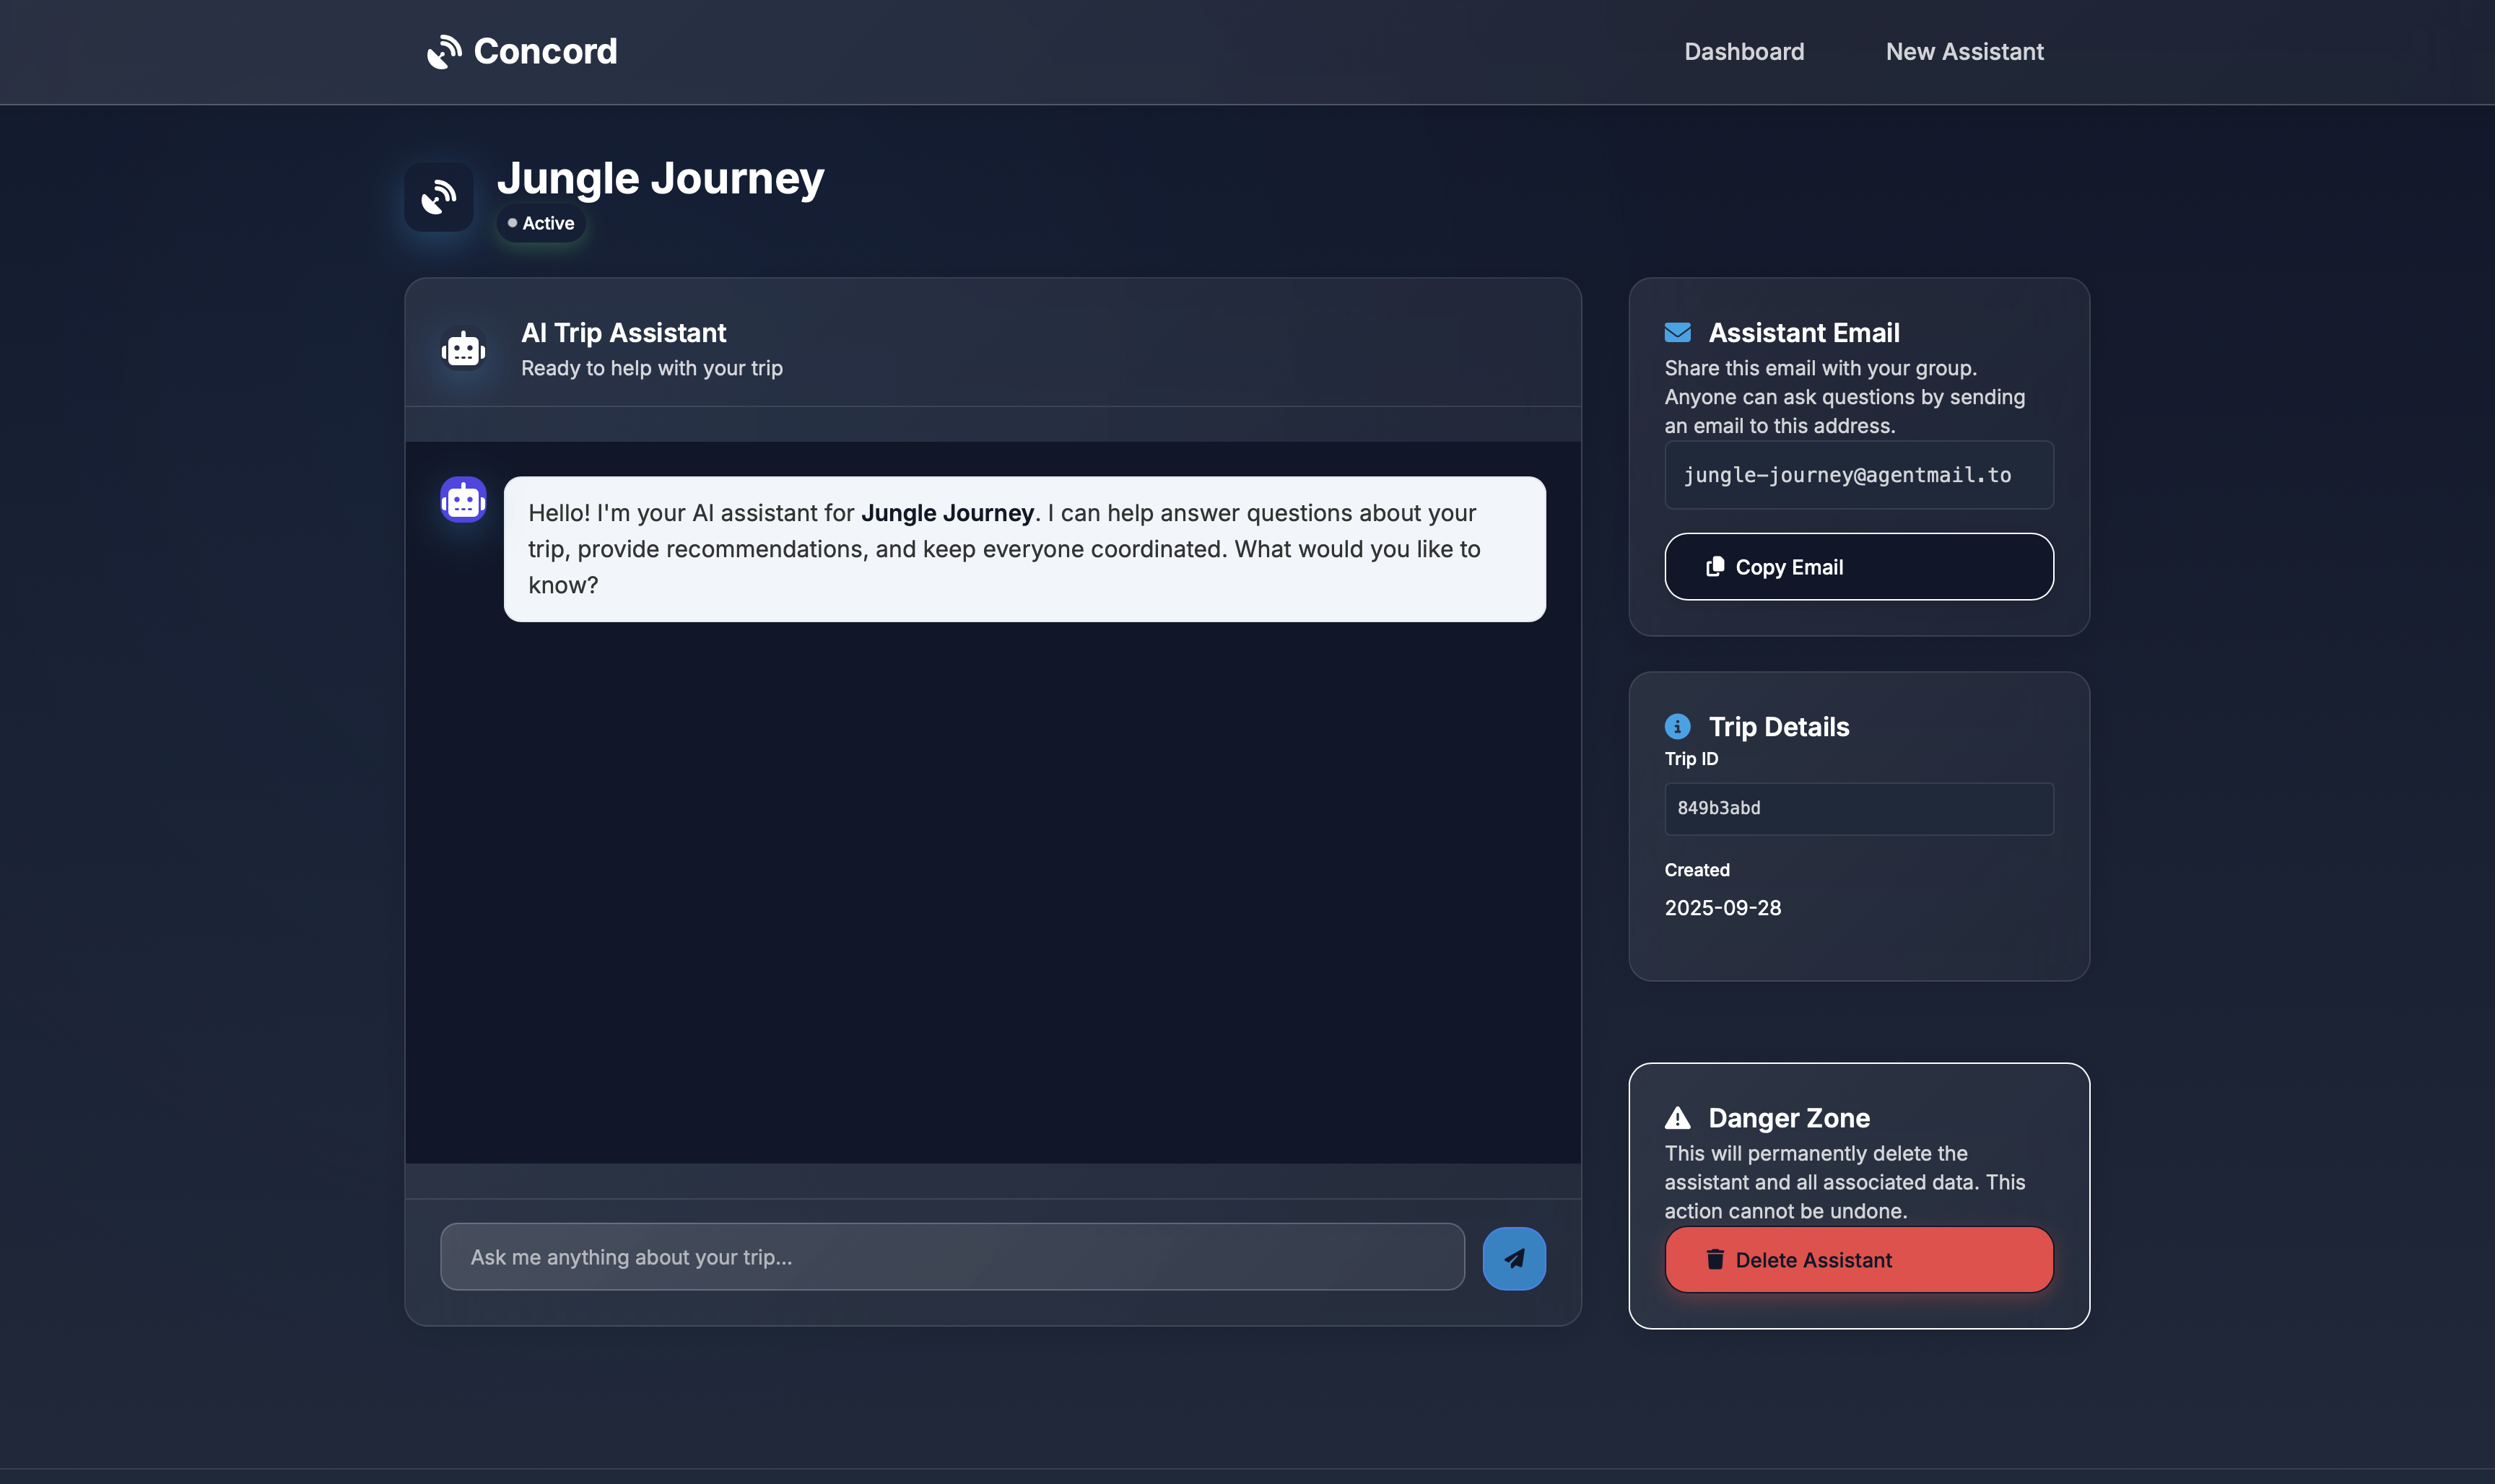Click the info icon beside Trip Details
Viewport: 2495px width, 1484px height.
coord(1677,726)
